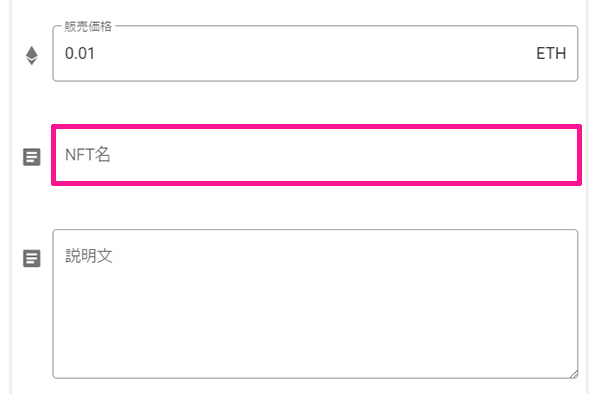Click the ETH currency suffix

(551, 54)
